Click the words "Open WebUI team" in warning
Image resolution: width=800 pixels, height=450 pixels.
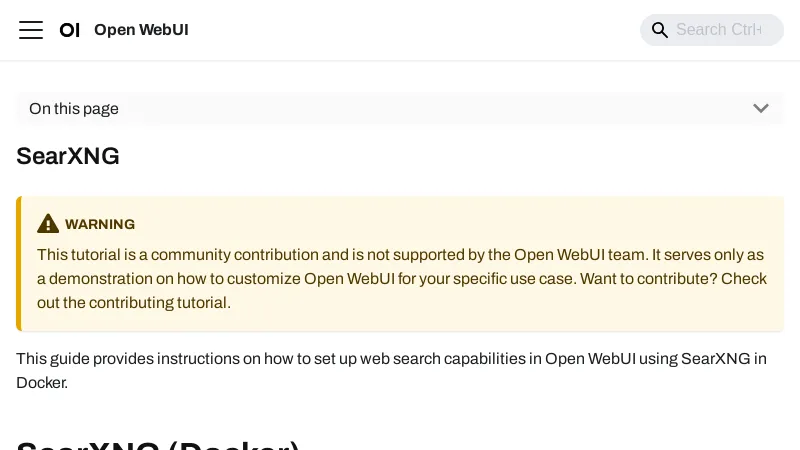coord(572,255)
